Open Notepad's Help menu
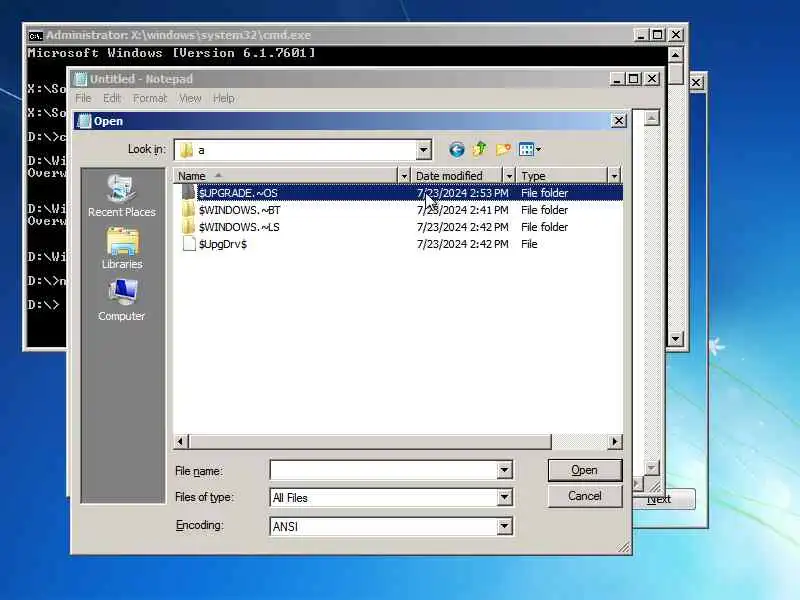Image resolution: width=800 pixels, height=600 pixels. tap(223, 98)
